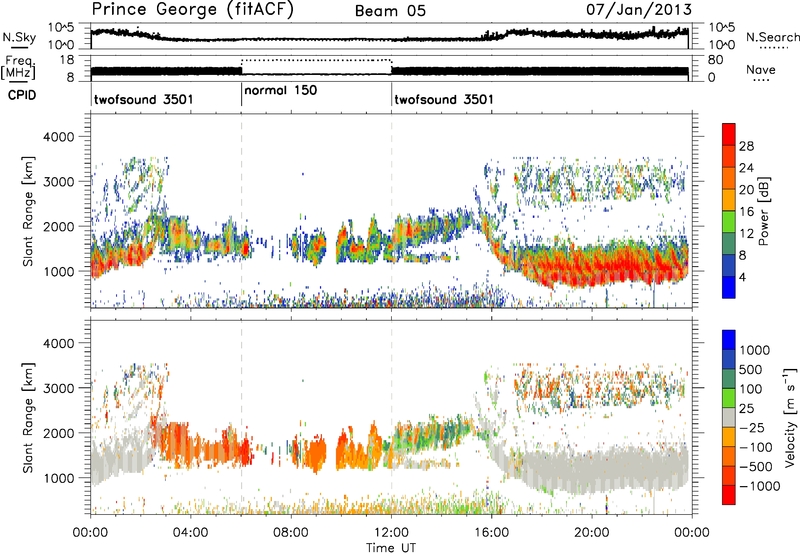Click the "Prince George (fitACF)" plot title
Image resolution: width=800 pixels, height=554 pixels.
[192, 9]
